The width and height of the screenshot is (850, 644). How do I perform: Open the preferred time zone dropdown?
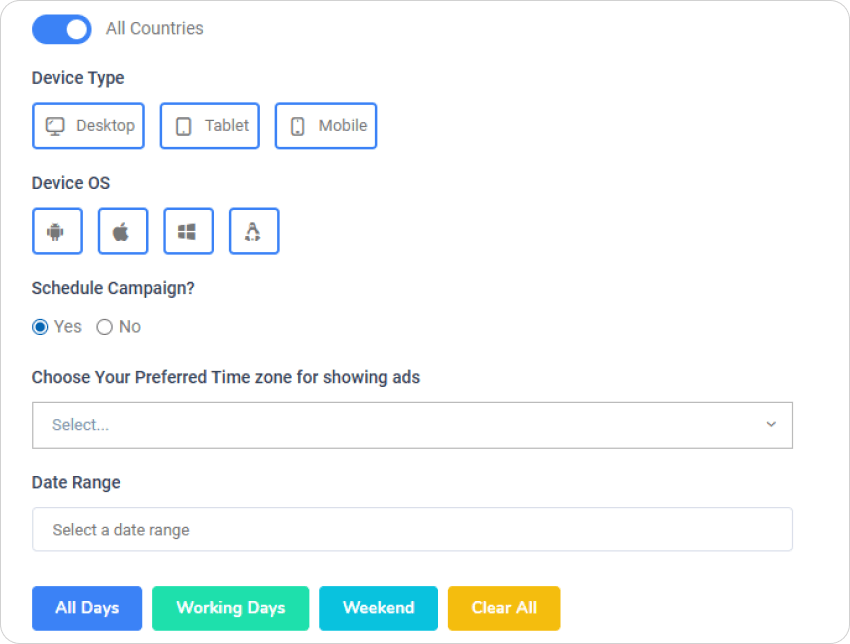coord(400,425)
